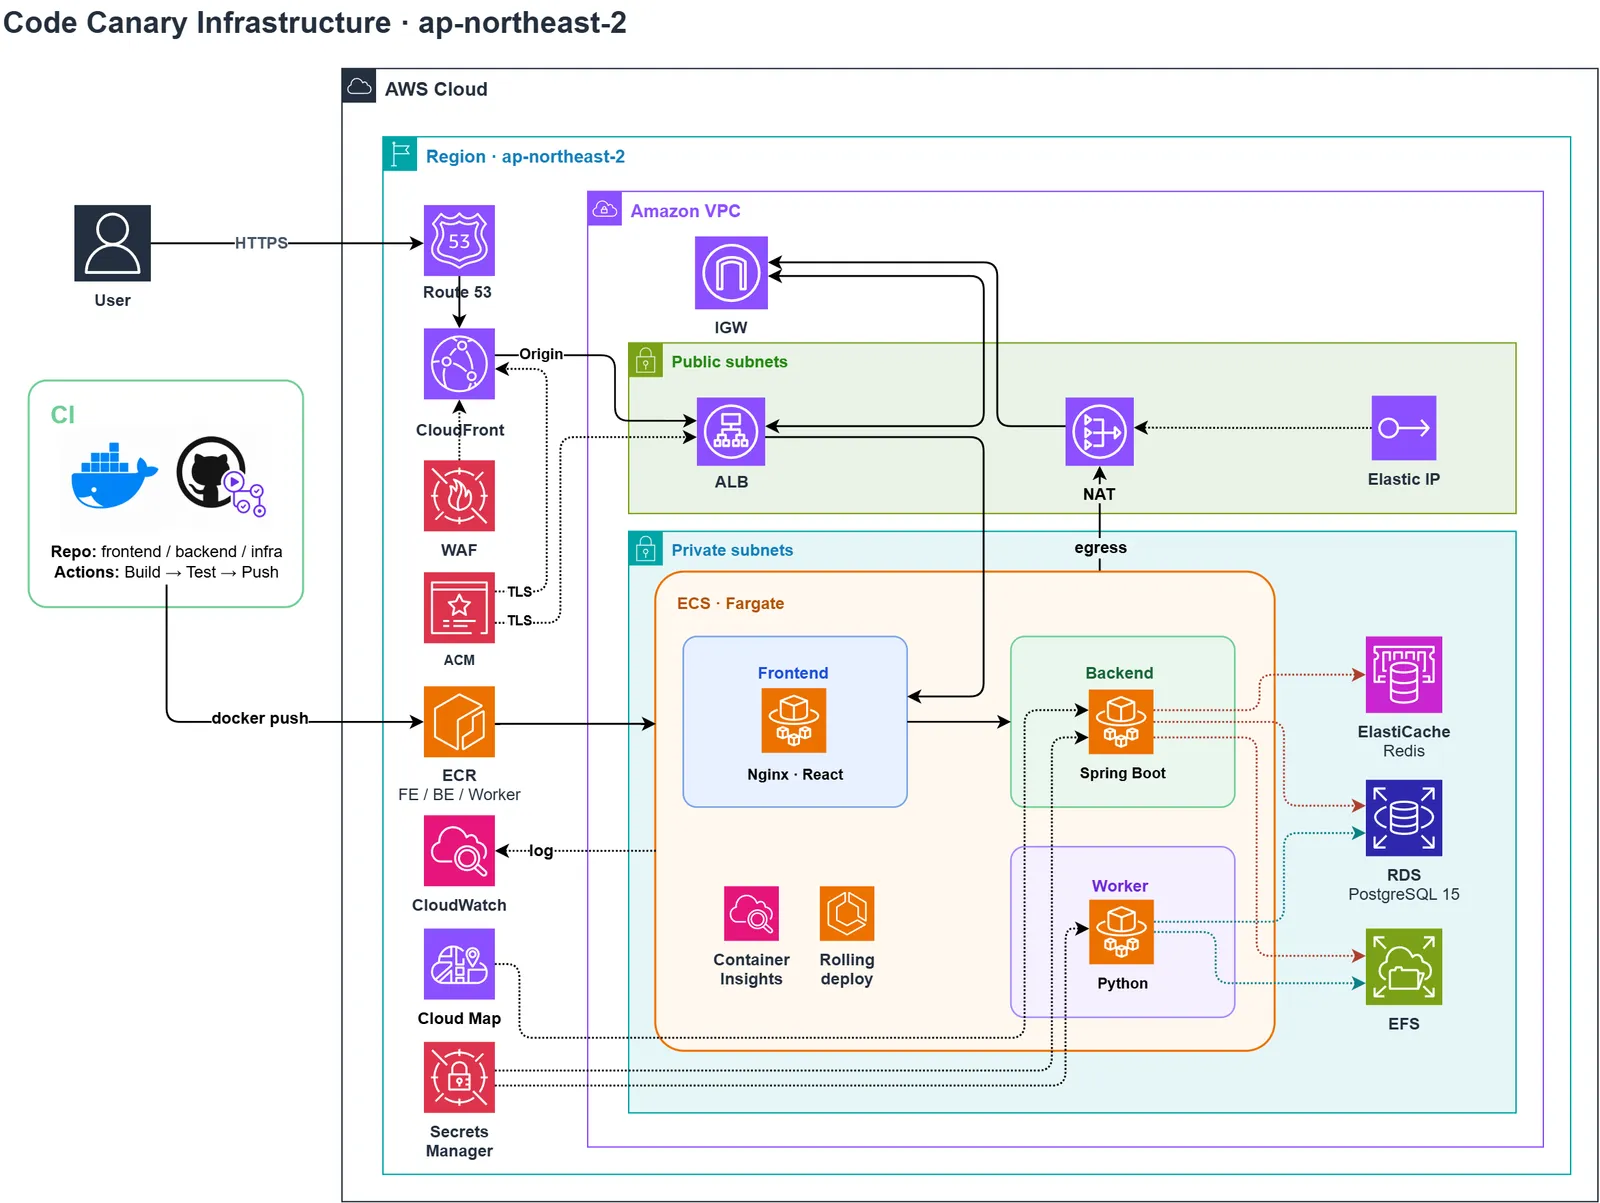The image size is (1600, 1203).
Task: Click the Amazon VPC group icon
Action: point(605,209)
